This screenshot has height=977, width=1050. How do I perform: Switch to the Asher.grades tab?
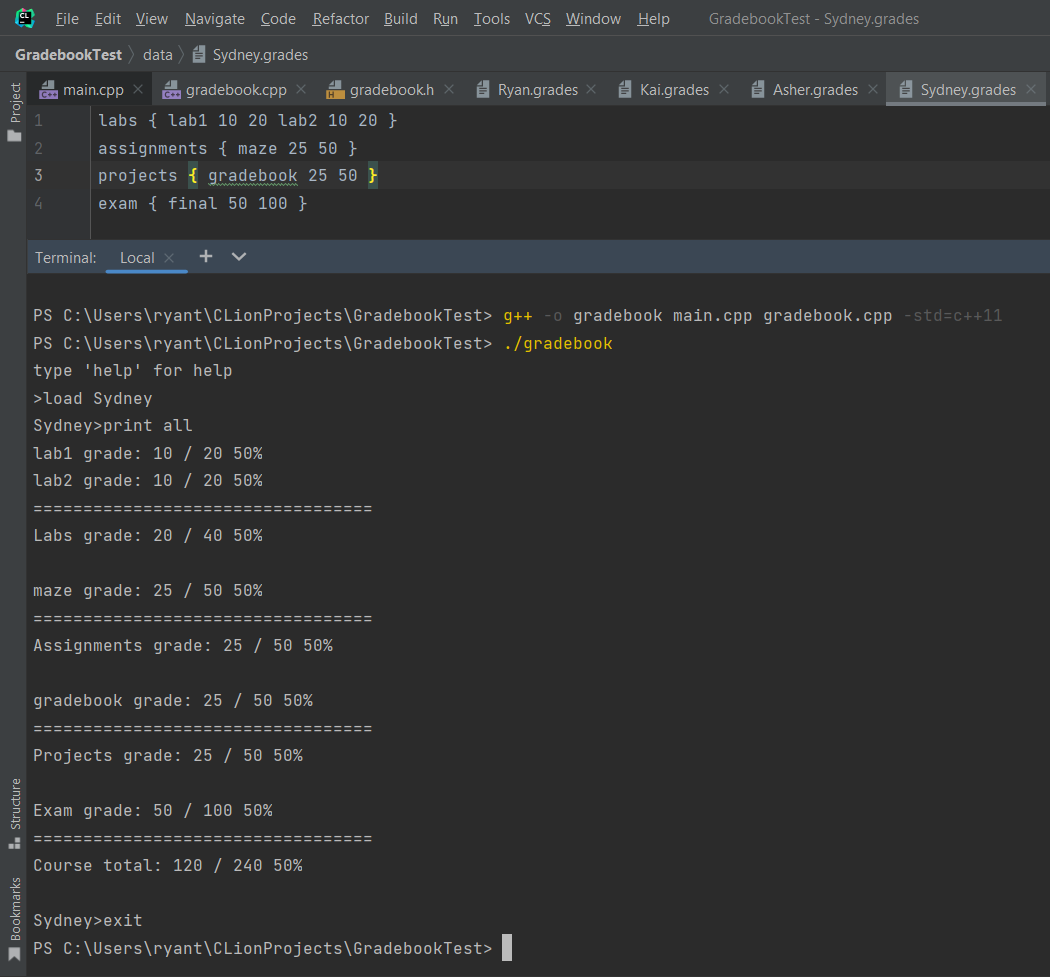coord(816,88)
